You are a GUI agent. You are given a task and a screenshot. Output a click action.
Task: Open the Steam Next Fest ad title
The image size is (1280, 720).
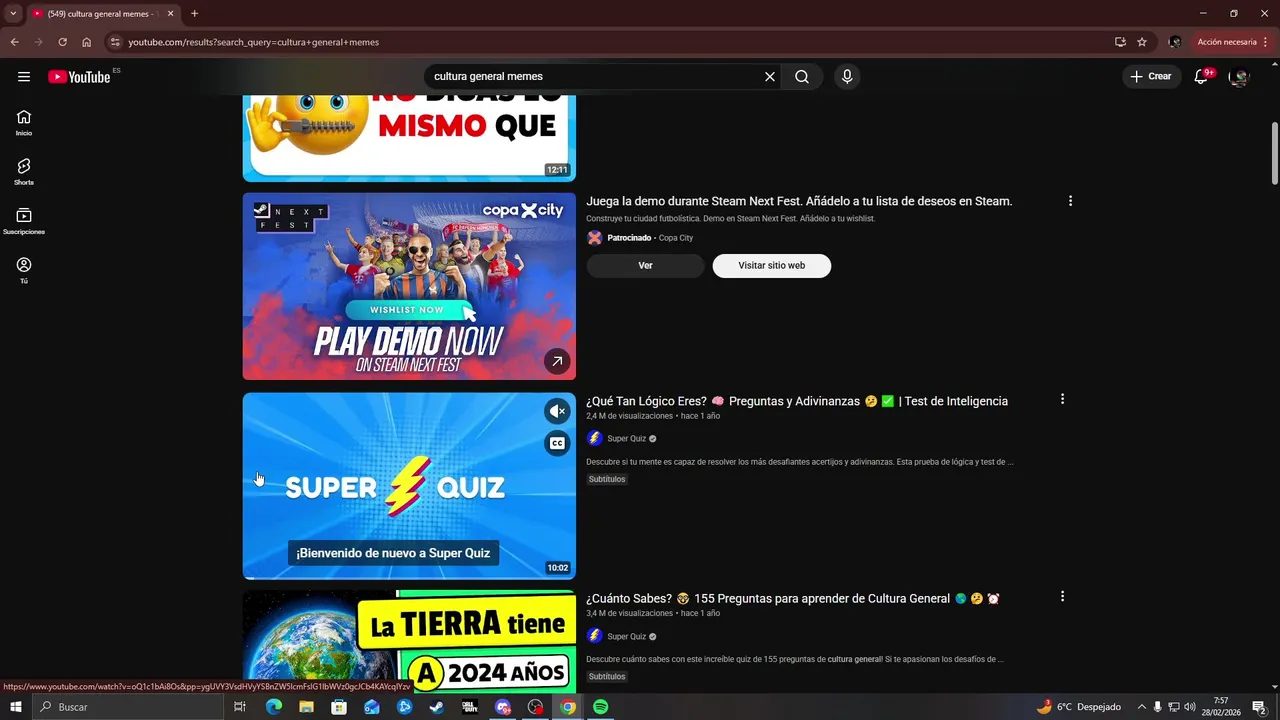[799, 201]
